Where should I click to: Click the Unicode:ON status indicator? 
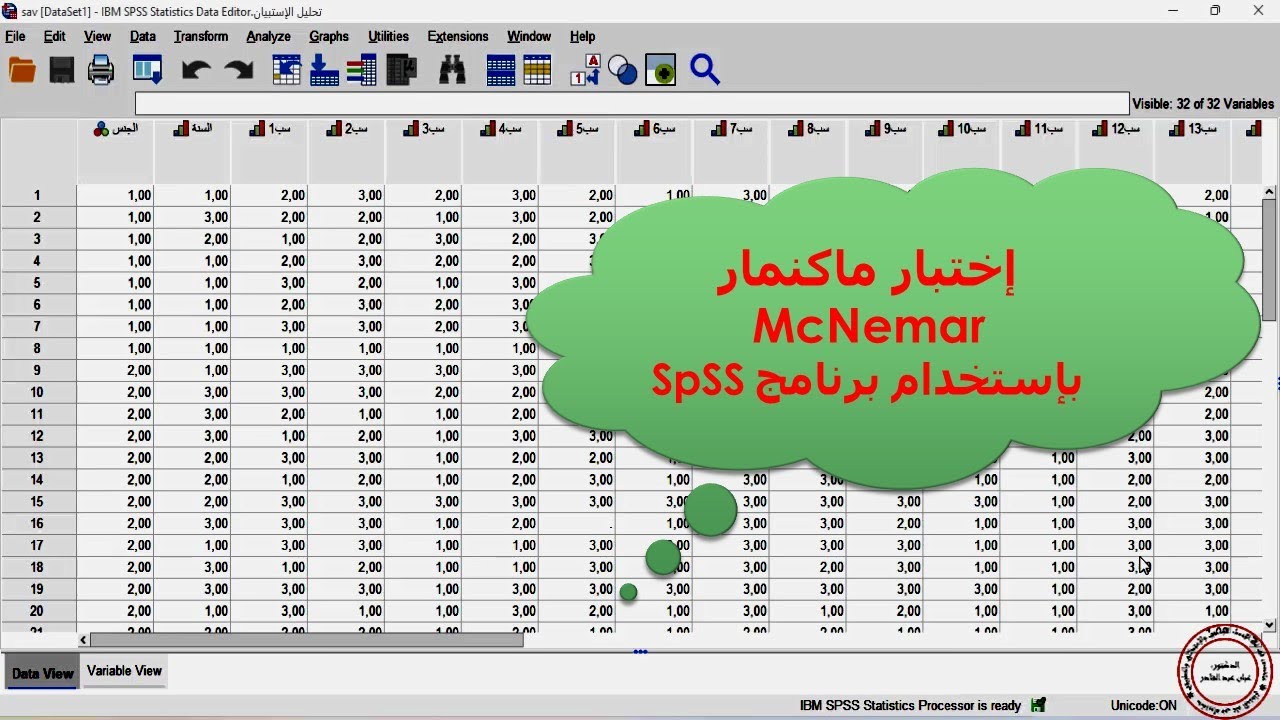coord(1143,705)
